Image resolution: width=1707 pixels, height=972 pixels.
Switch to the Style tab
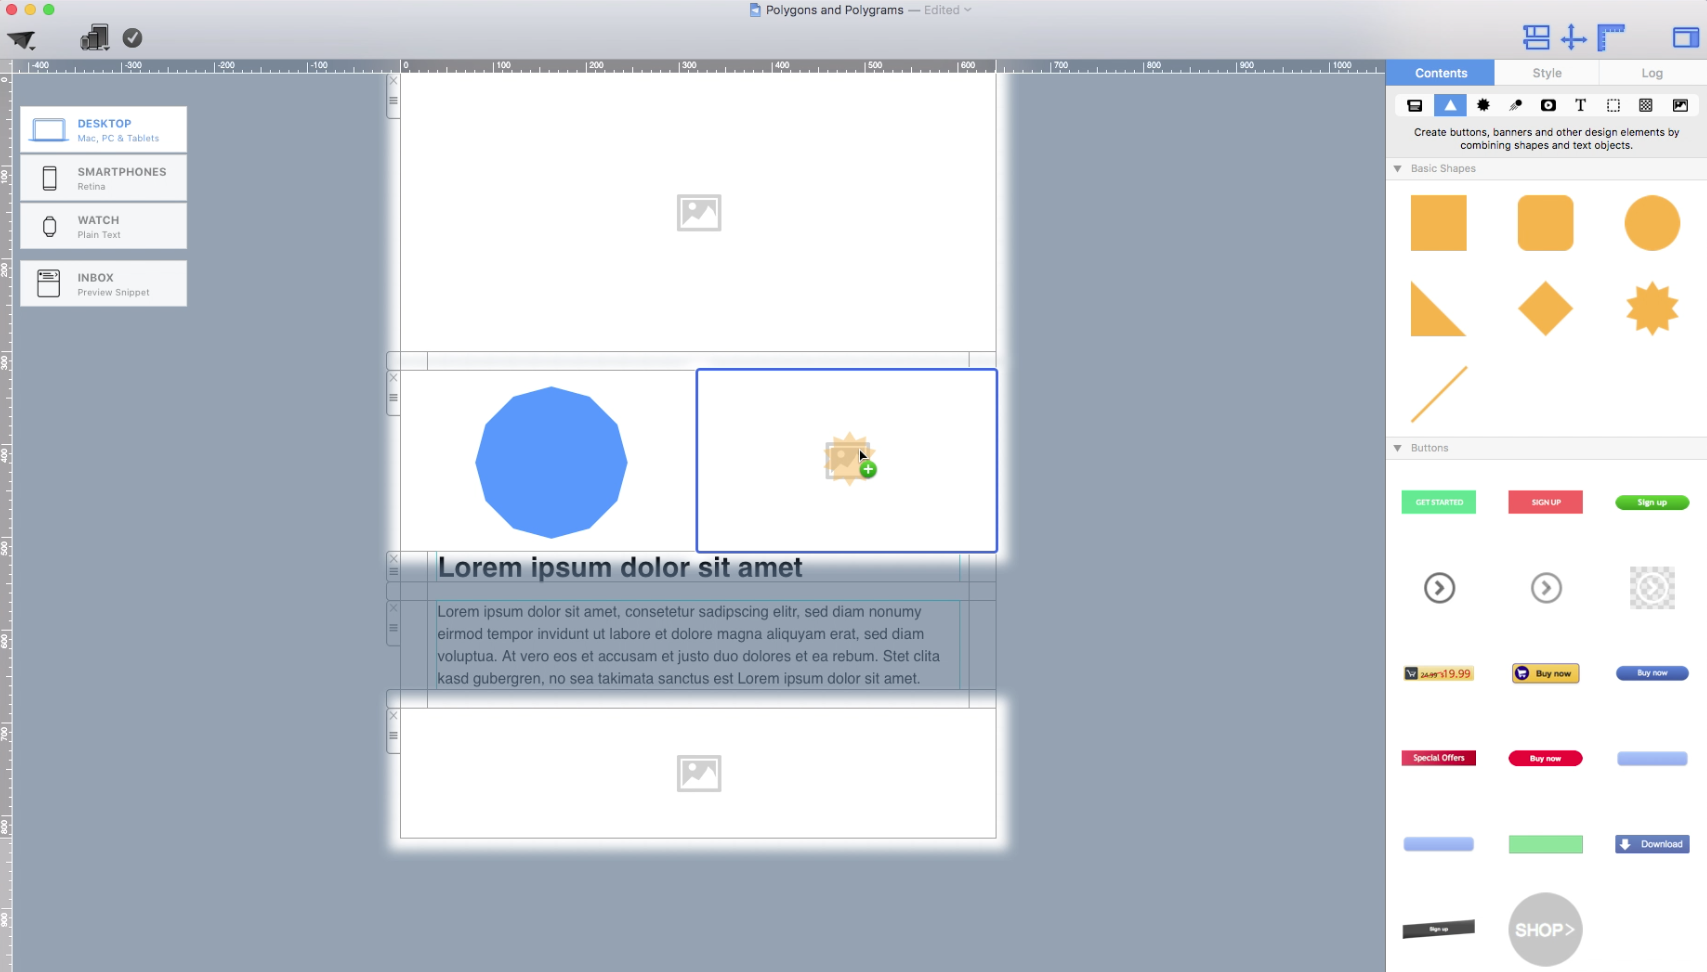[x=1546, y=72]
